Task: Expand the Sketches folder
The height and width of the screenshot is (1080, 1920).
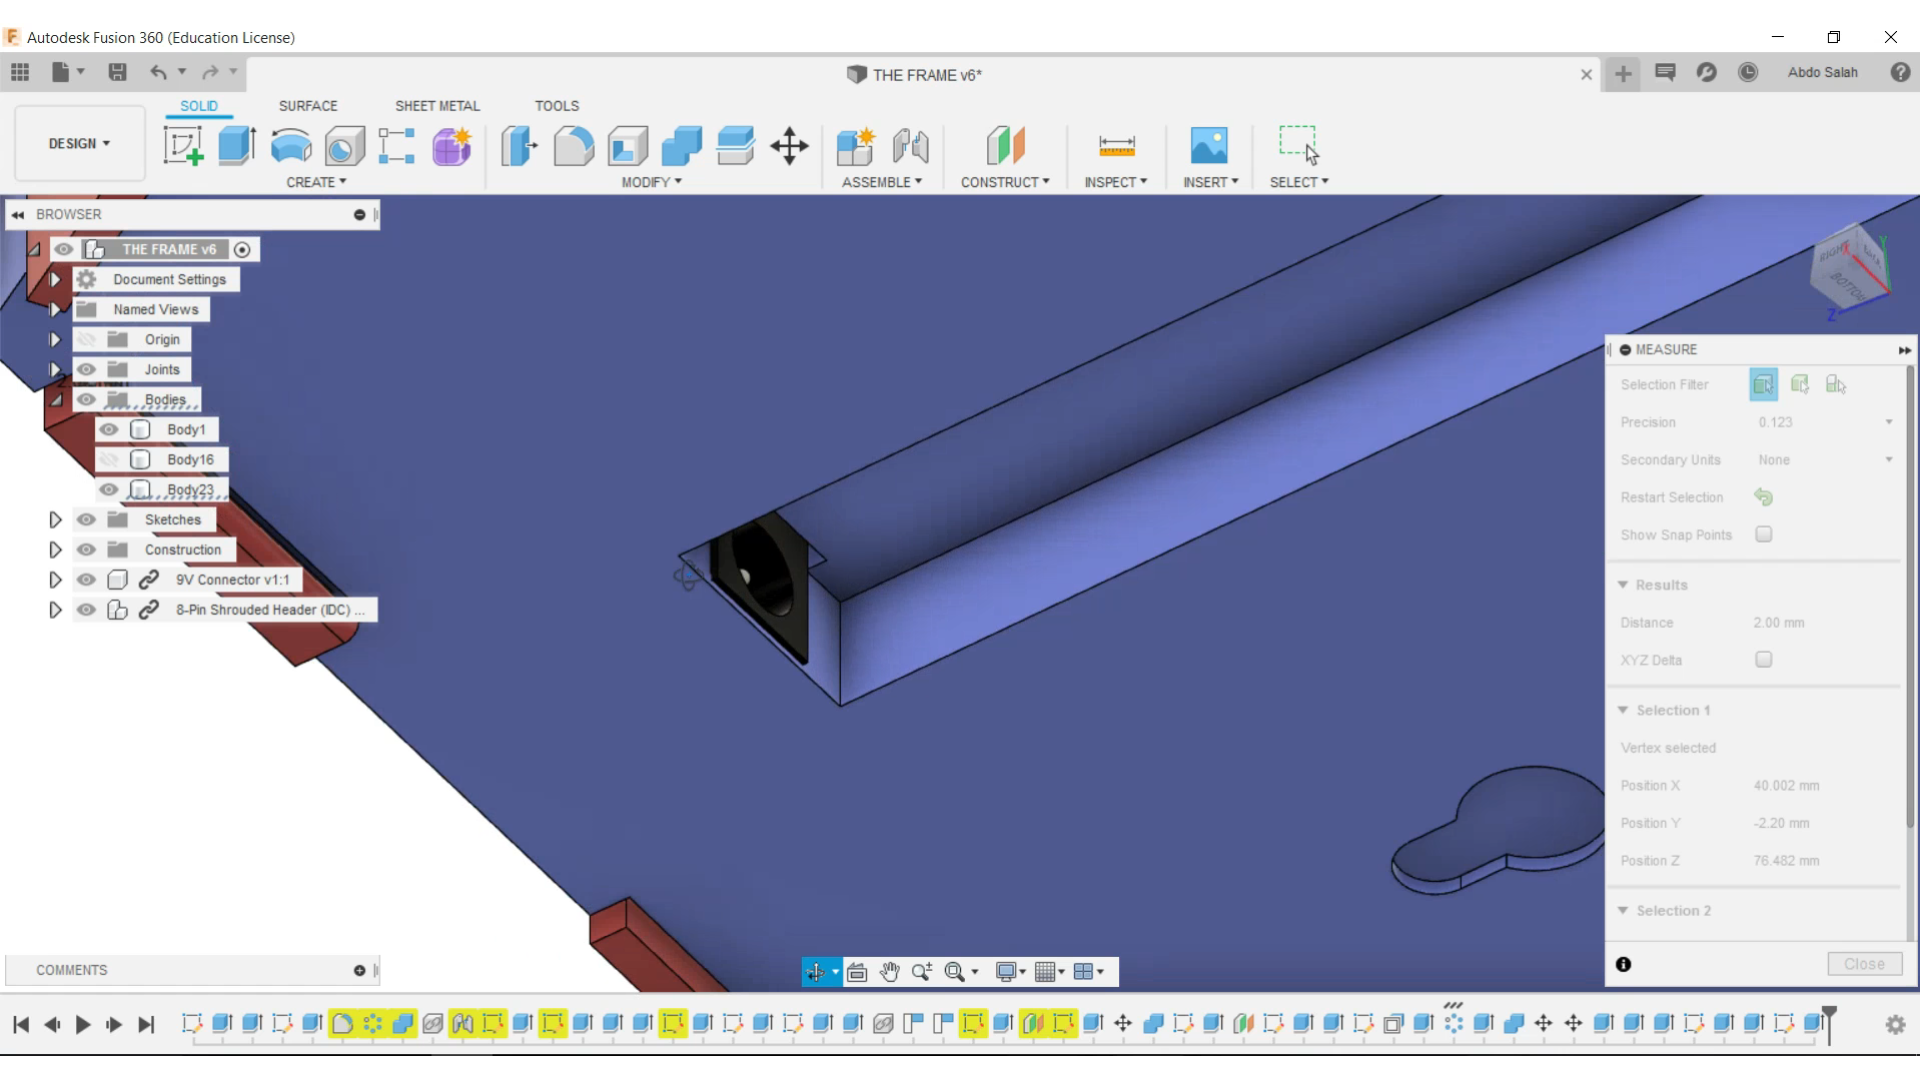Action: [x=55, y=520]
